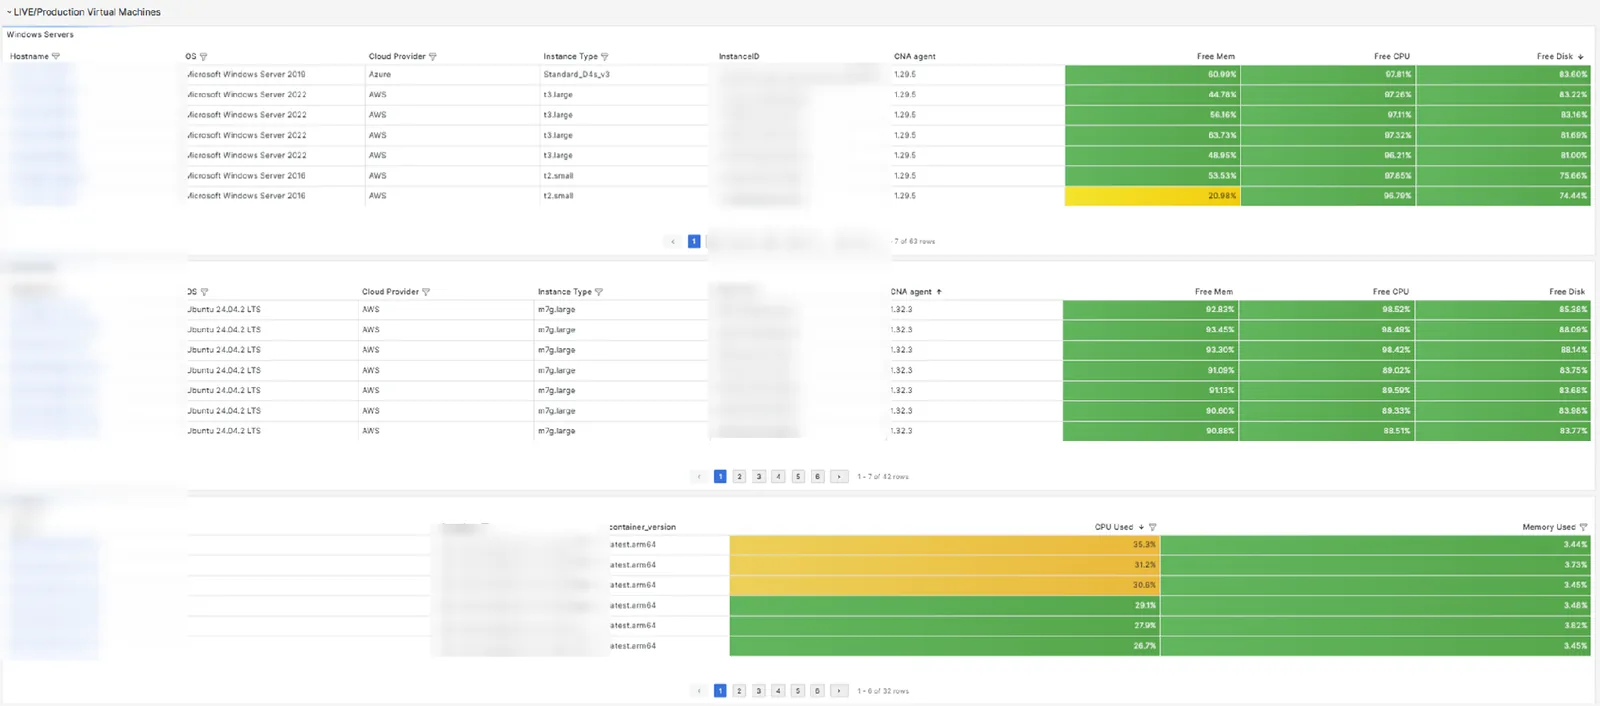
Task: Click Free Mem header in Ubuntu table
Action: [x=1213, y=292]
